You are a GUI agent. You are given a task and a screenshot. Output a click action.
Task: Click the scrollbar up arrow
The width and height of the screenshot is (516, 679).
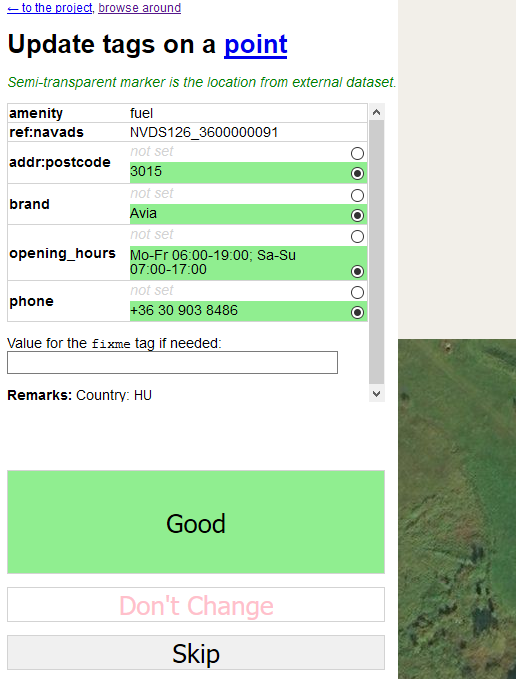(377, 112)
